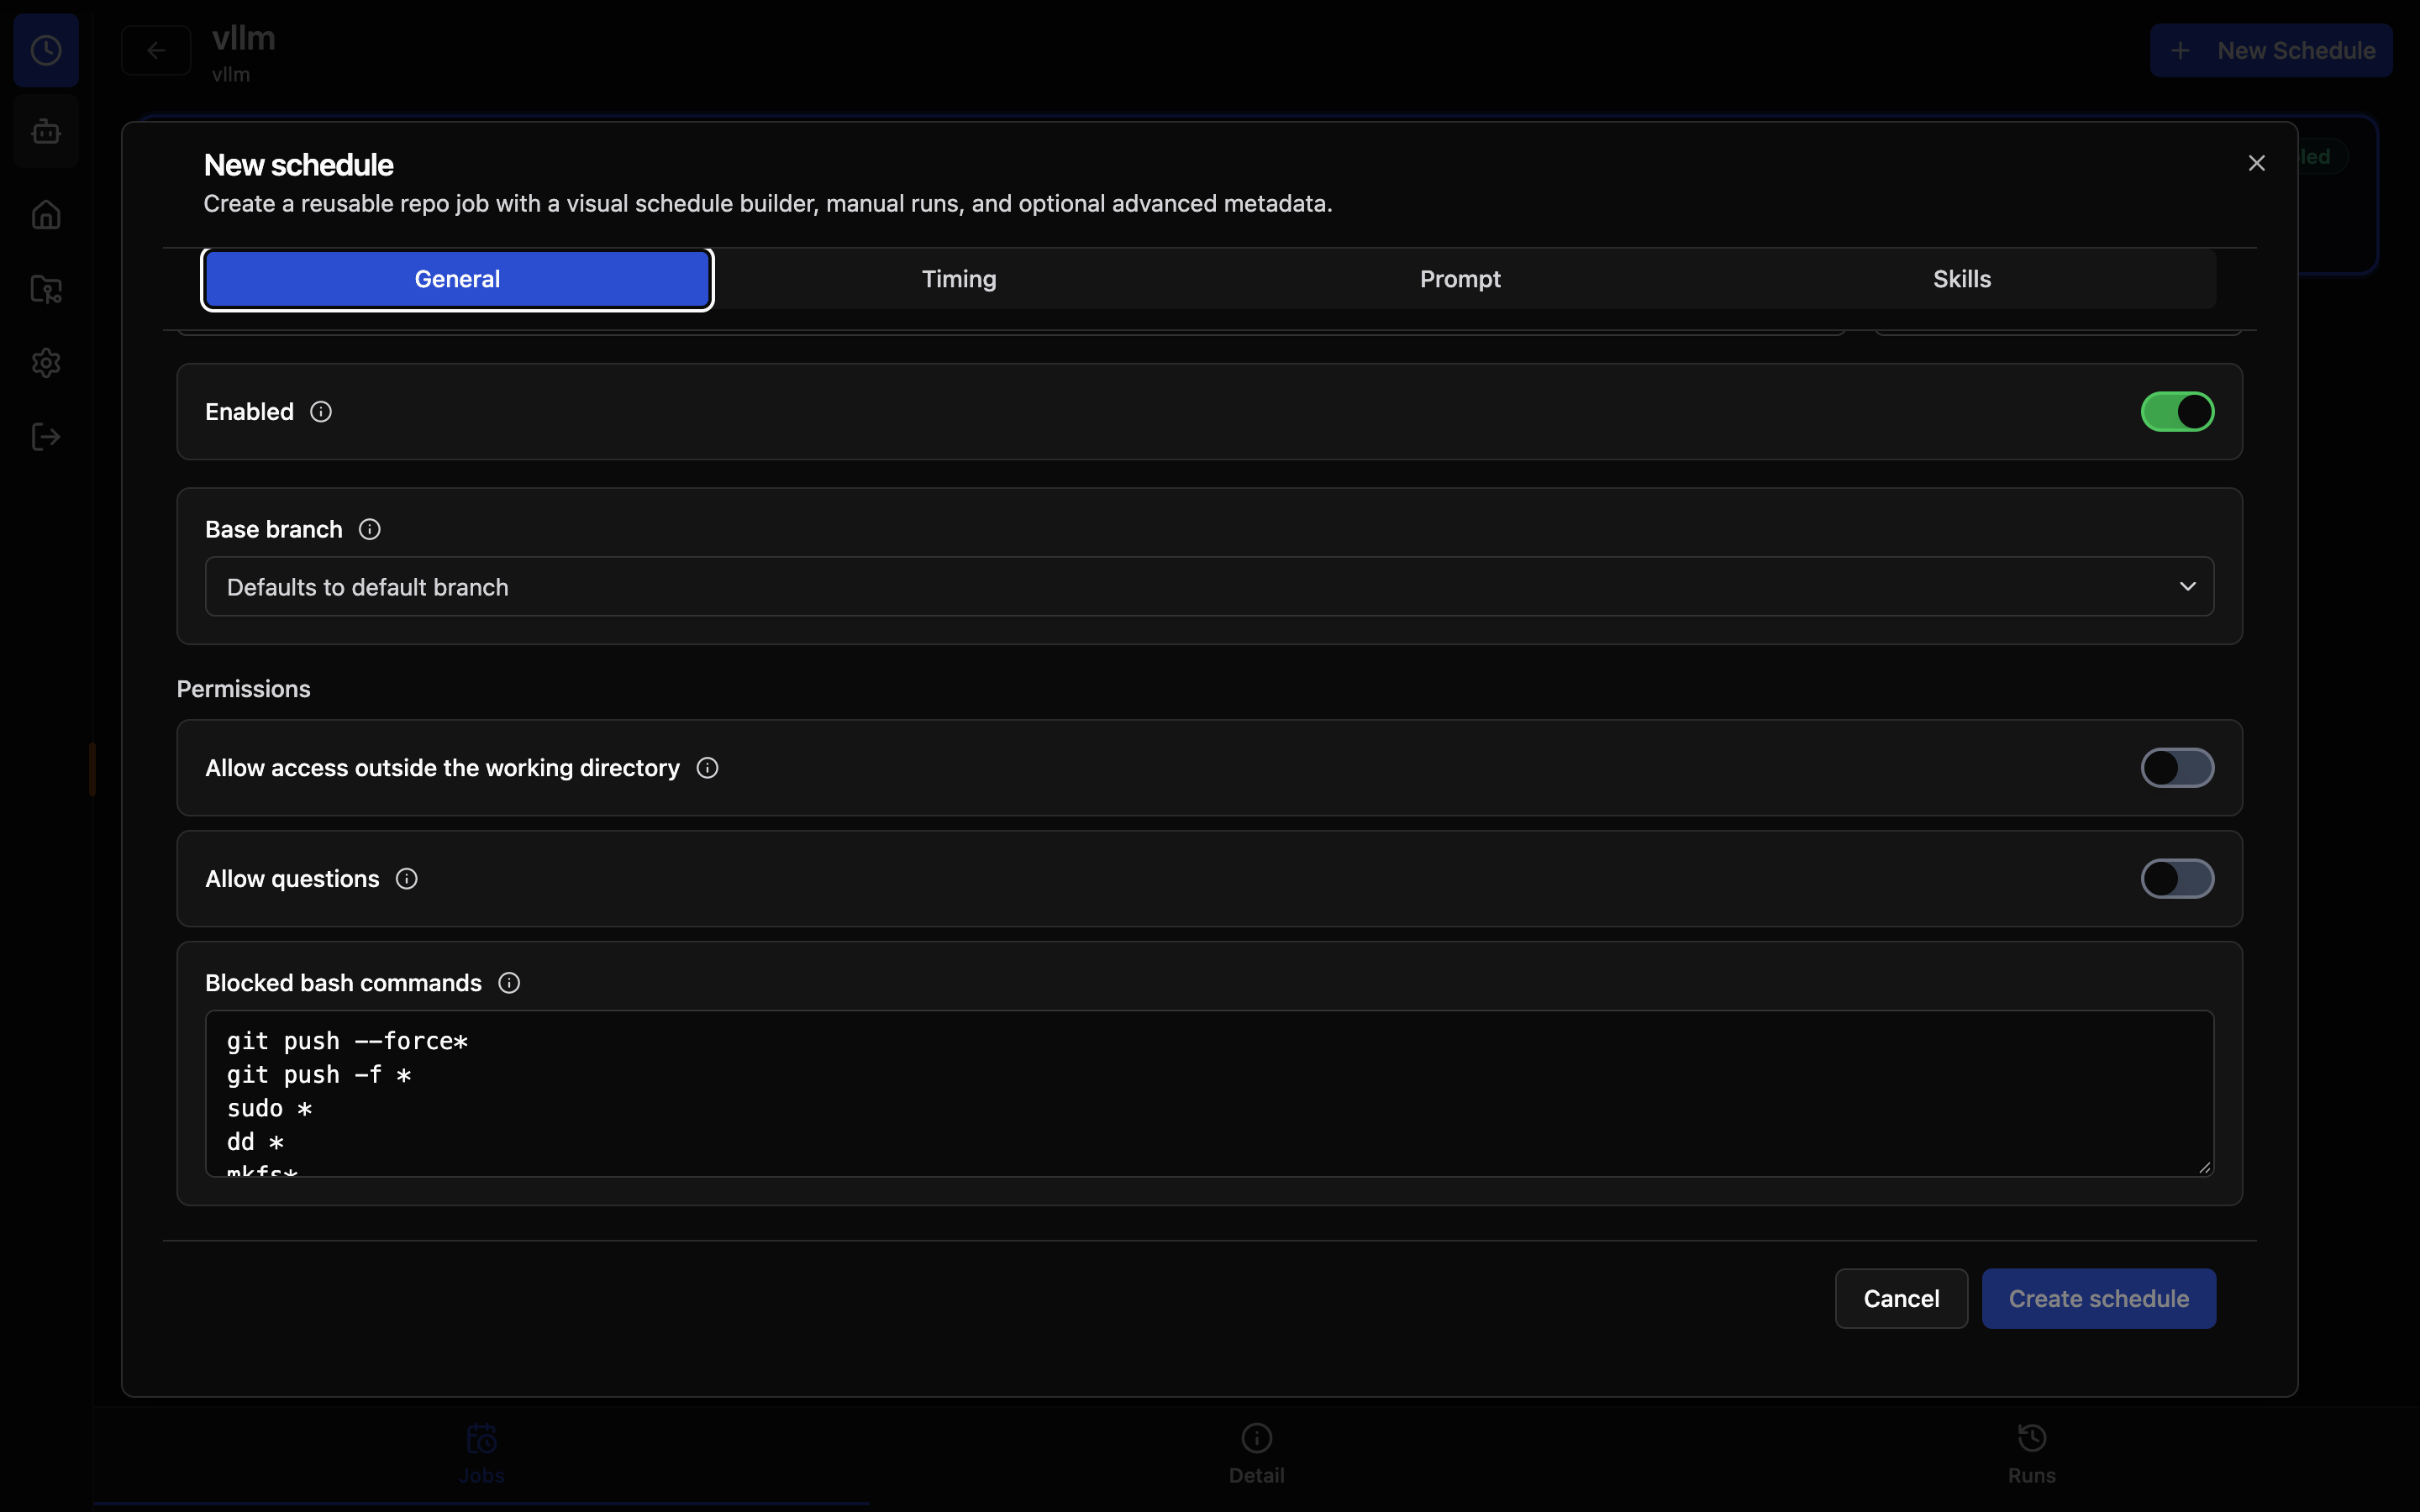Image resolution: width=2420 pixels, height=1512 pixels.
Task: Open the Jobs tab in the bottom bar
Action: 481,1455
